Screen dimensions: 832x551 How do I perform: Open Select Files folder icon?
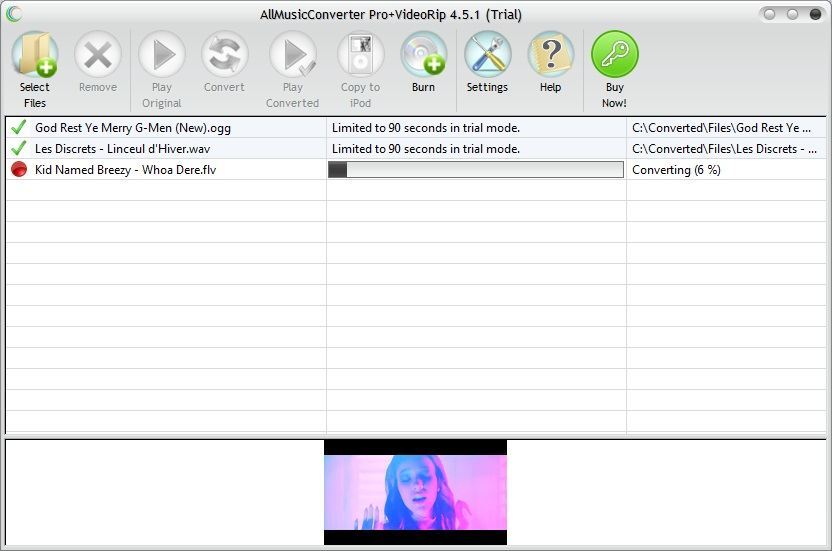[x=35, y=54]
